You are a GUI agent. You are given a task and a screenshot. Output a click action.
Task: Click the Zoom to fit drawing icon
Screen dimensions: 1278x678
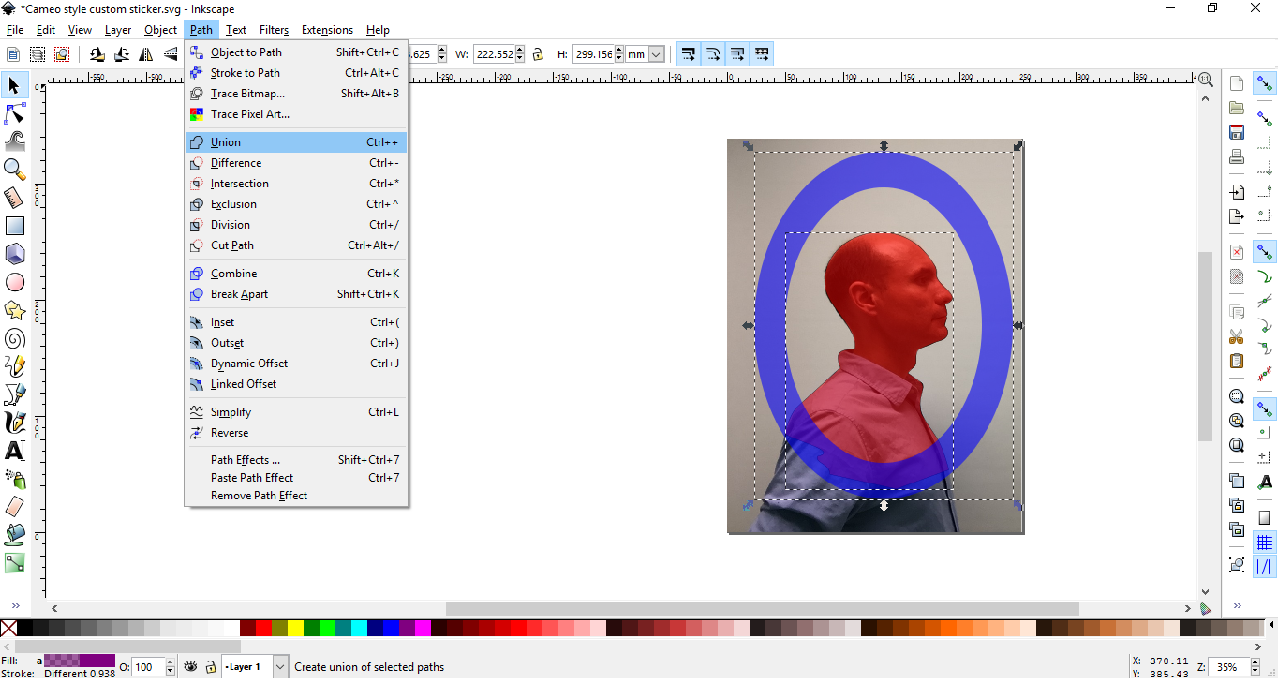click(1237, 421)
